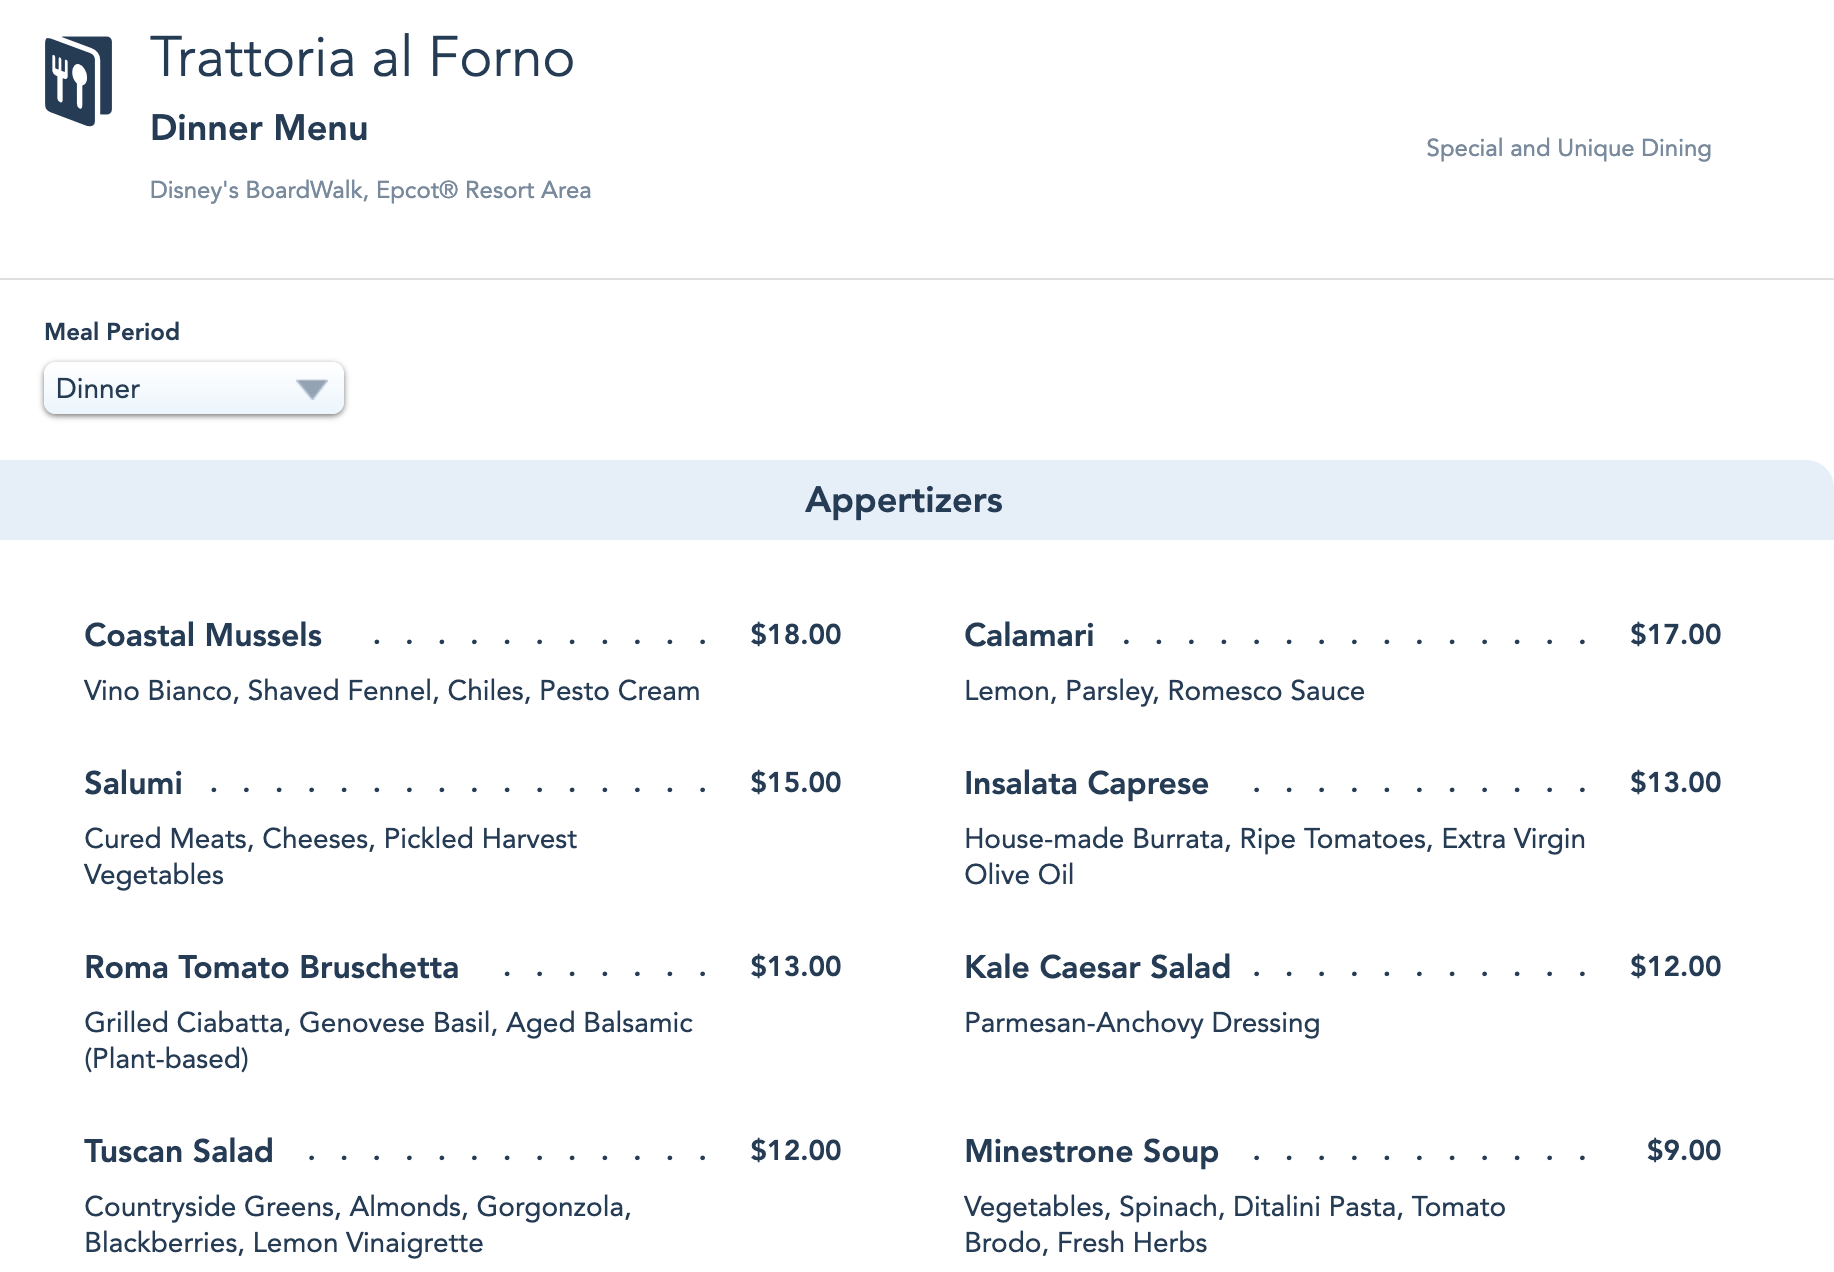
Task: Click the dropdown arrow next to Dinner
Action: pos(312,389)
